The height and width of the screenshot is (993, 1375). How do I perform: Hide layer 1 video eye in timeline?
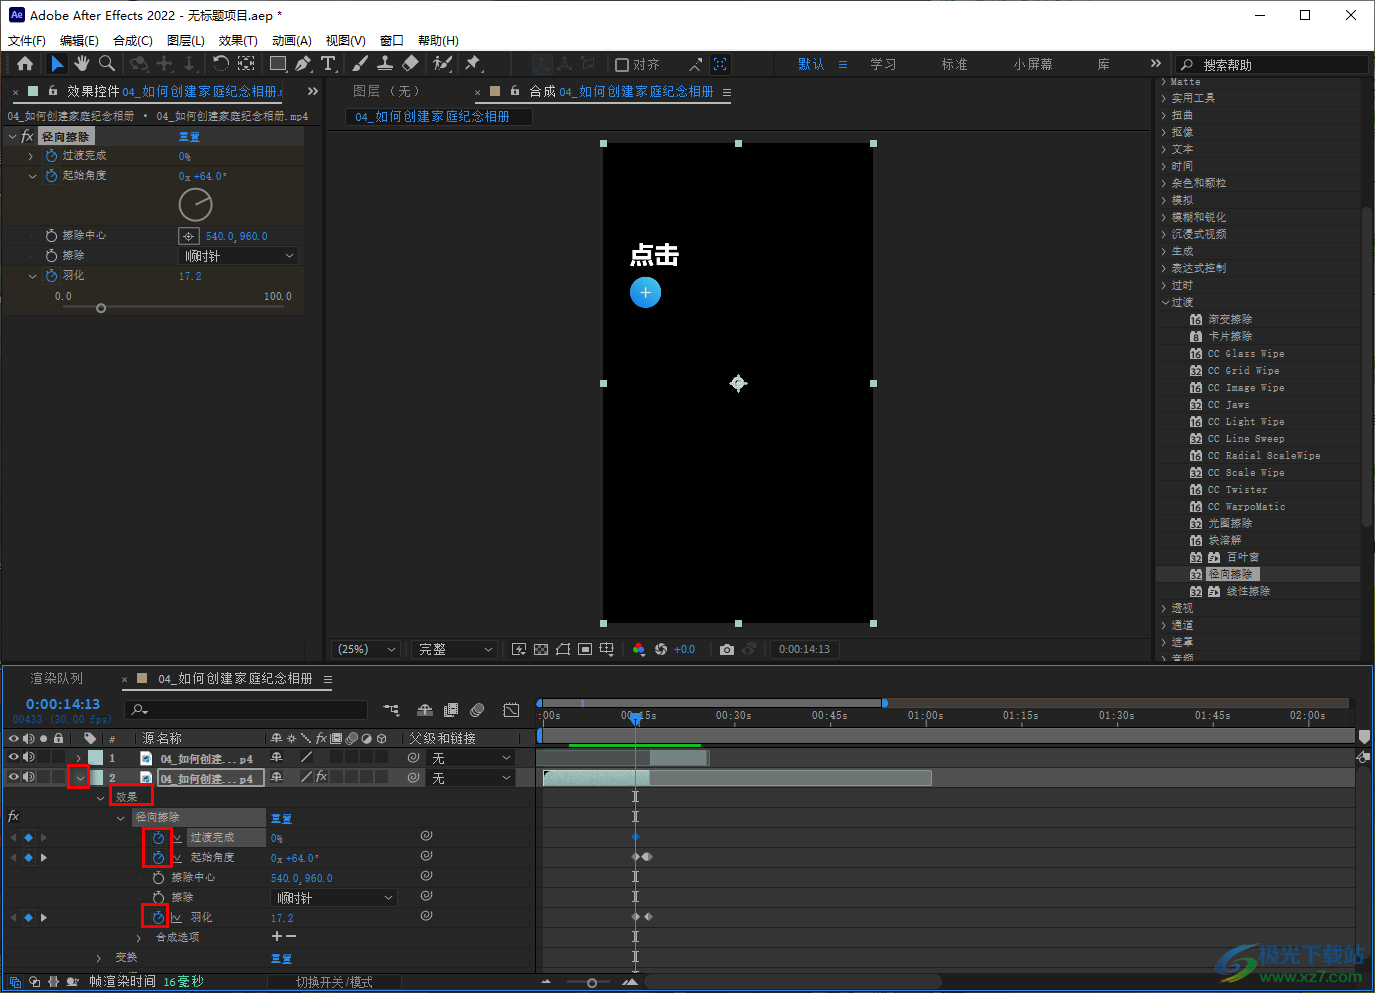tap(14, 758)
